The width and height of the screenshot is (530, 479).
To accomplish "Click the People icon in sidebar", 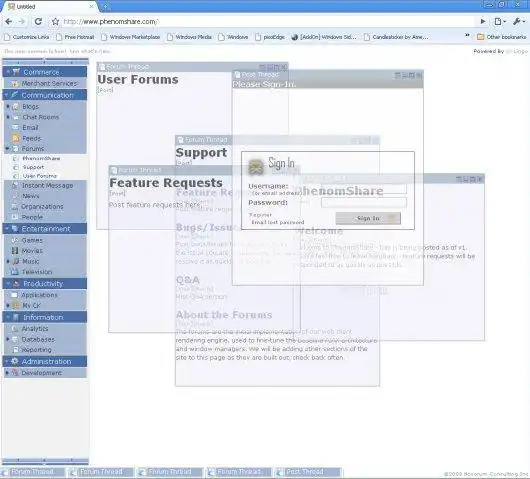I will pyautogui.click(x=15, y=217).
